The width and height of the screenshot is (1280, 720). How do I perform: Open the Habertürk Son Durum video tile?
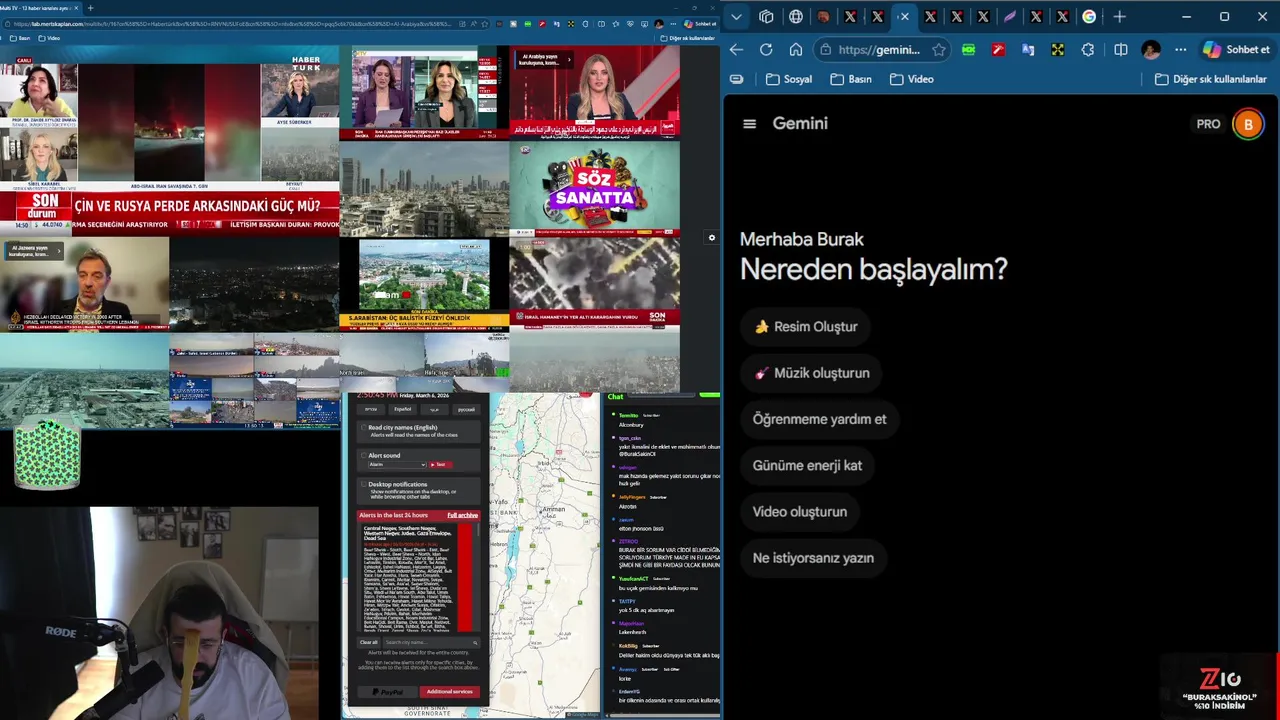170,140
